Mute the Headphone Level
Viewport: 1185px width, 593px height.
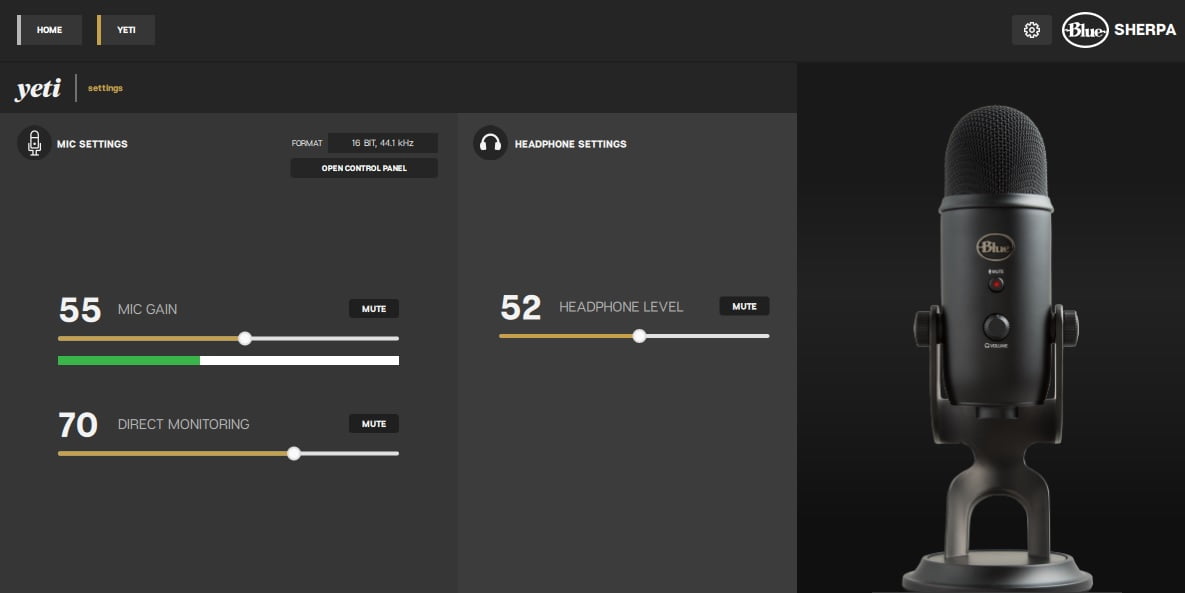pyautogui.click(x=744, y=306)
